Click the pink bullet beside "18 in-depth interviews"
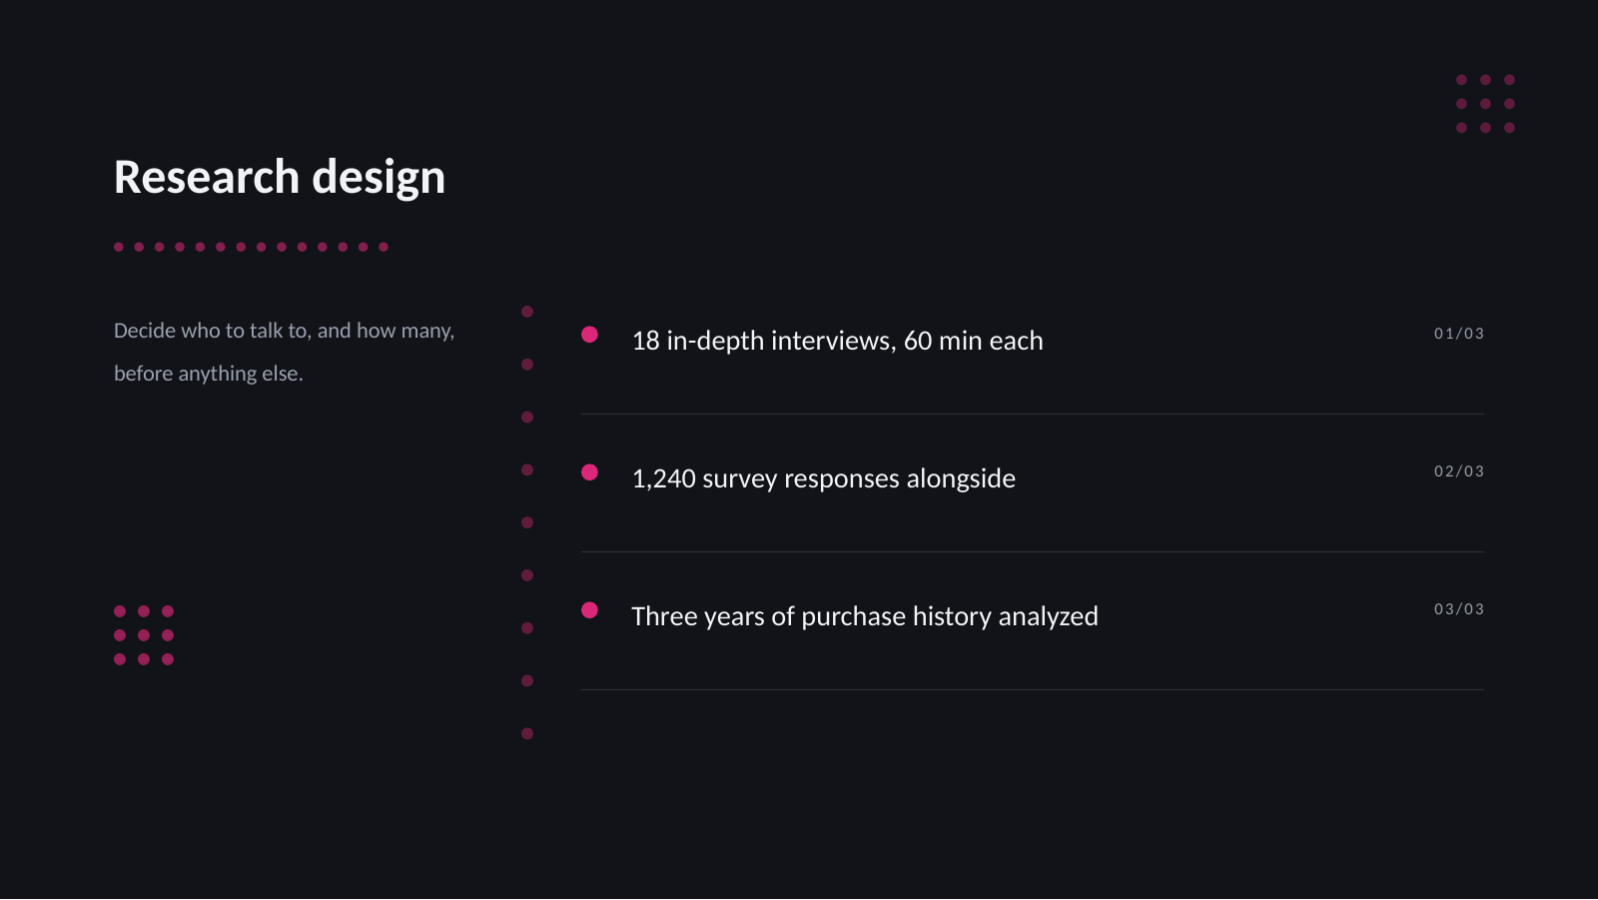The width and height of the screenshot is (1598, 900). [x=590, y=335]
